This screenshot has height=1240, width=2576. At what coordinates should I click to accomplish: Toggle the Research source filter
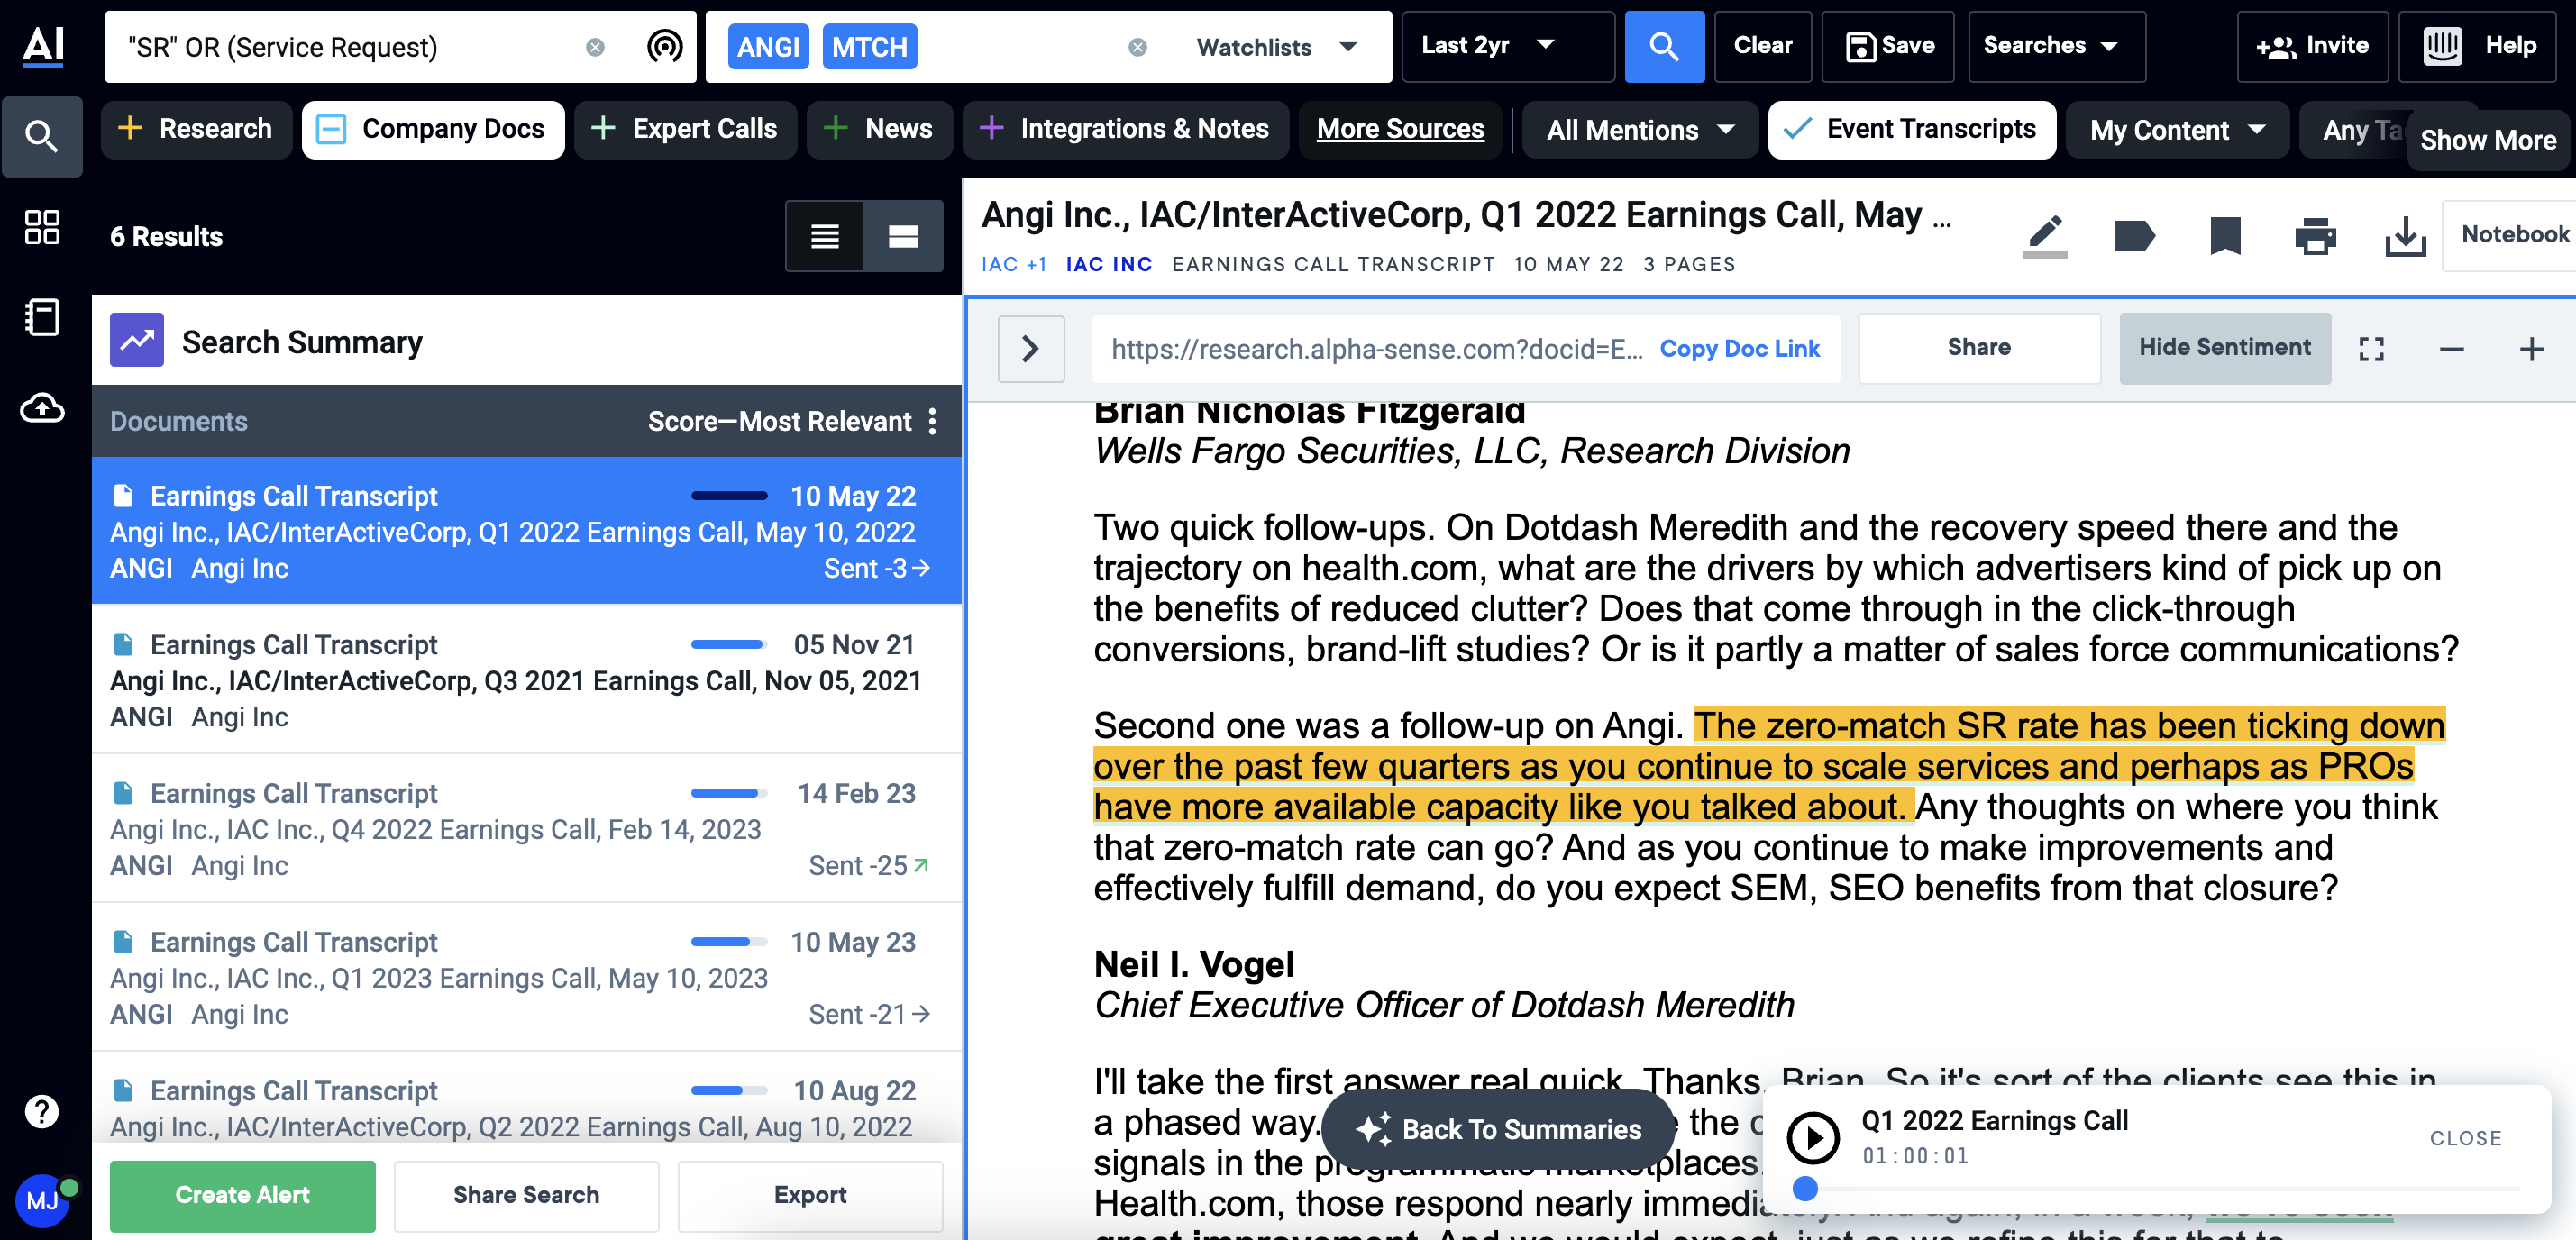tap(196, 129)
